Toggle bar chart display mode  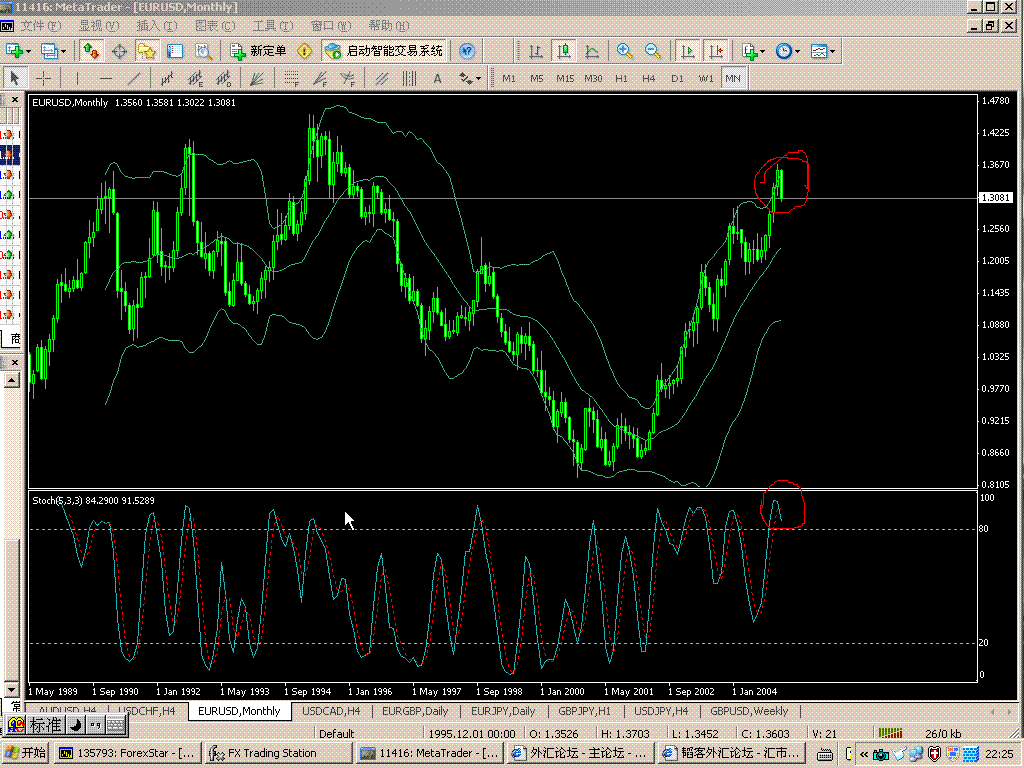(x=536, y=50)
